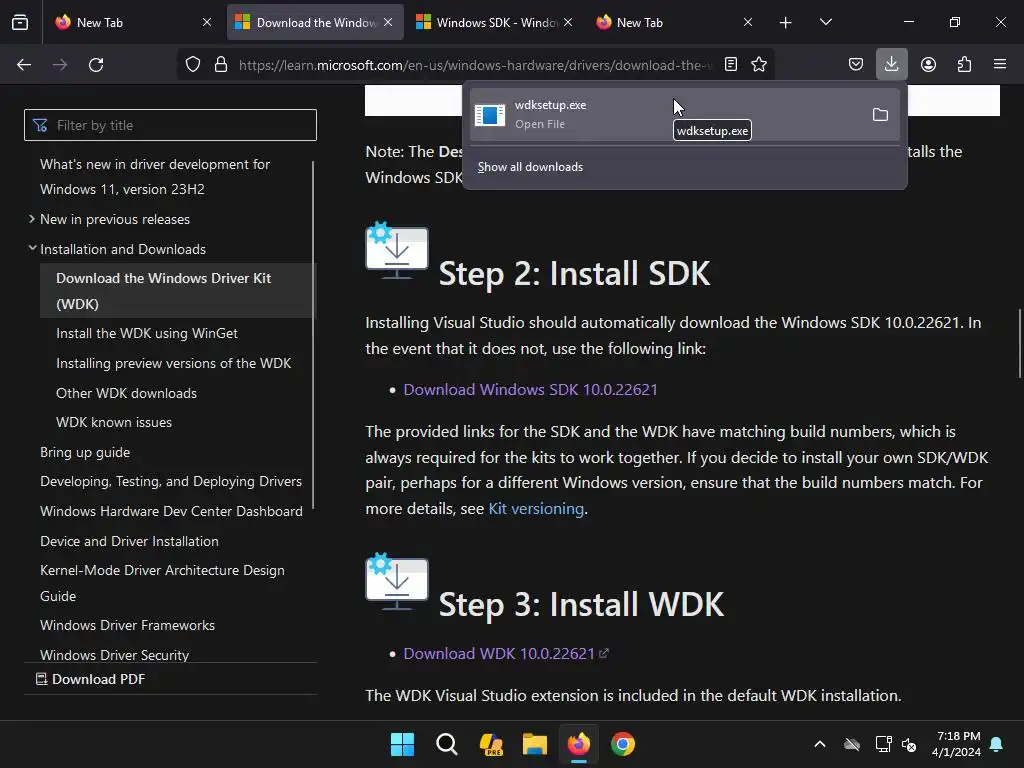This screenshot has width=1024, height=768.
Task: Open Installing preview versions of the WDK
Action: 174,363
